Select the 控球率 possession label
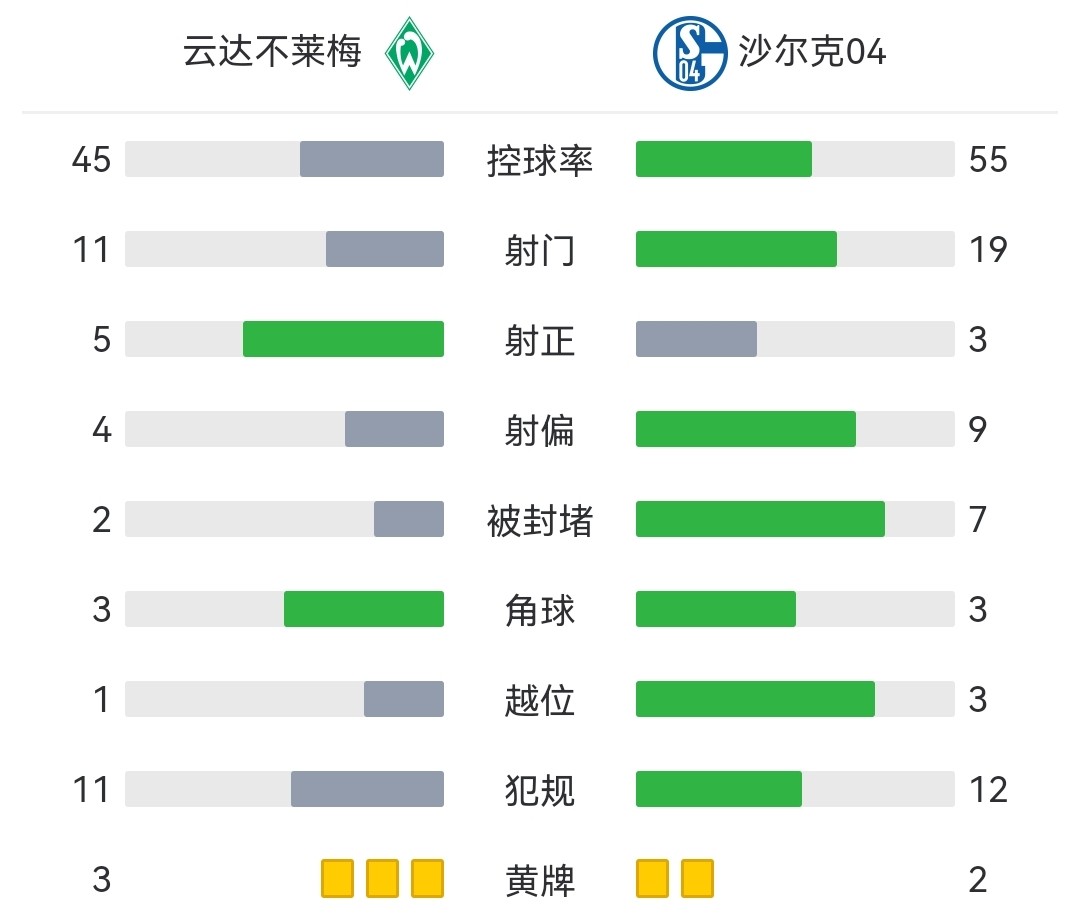Viewport: 1080px width, 916px height. point(540,160)
